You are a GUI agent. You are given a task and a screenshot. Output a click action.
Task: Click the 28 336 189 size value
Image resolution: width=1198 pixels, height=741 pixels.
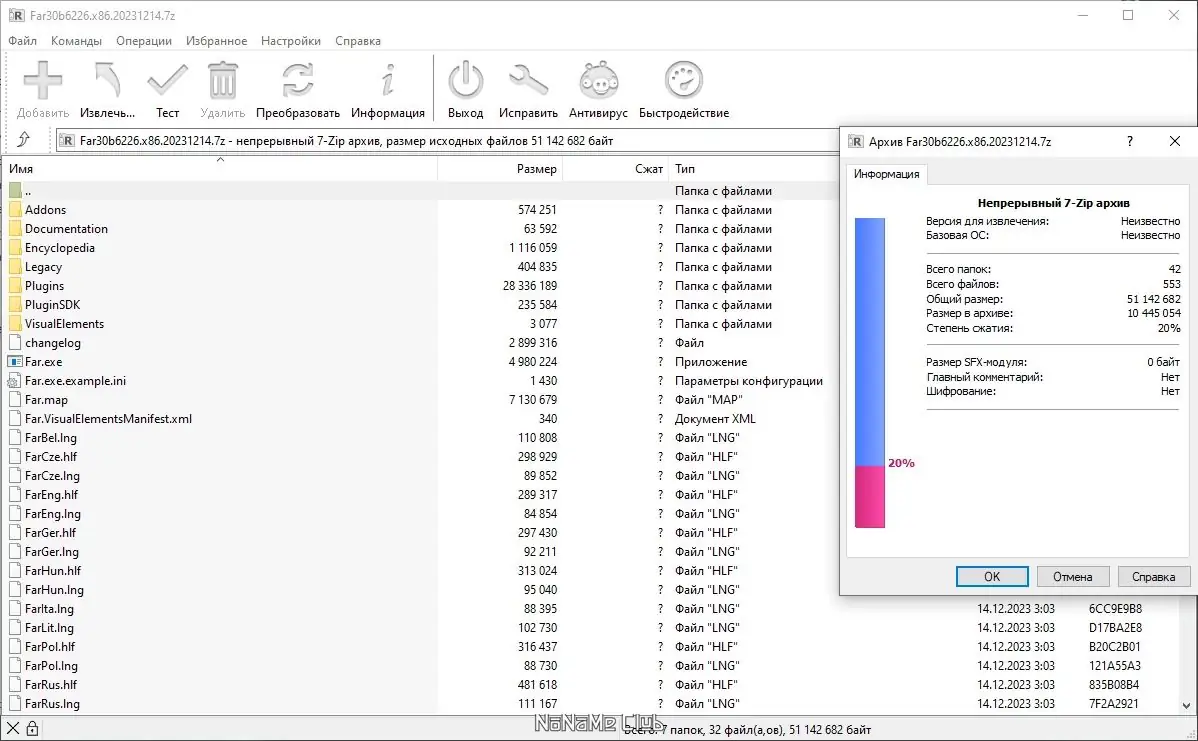coord(529,286)
